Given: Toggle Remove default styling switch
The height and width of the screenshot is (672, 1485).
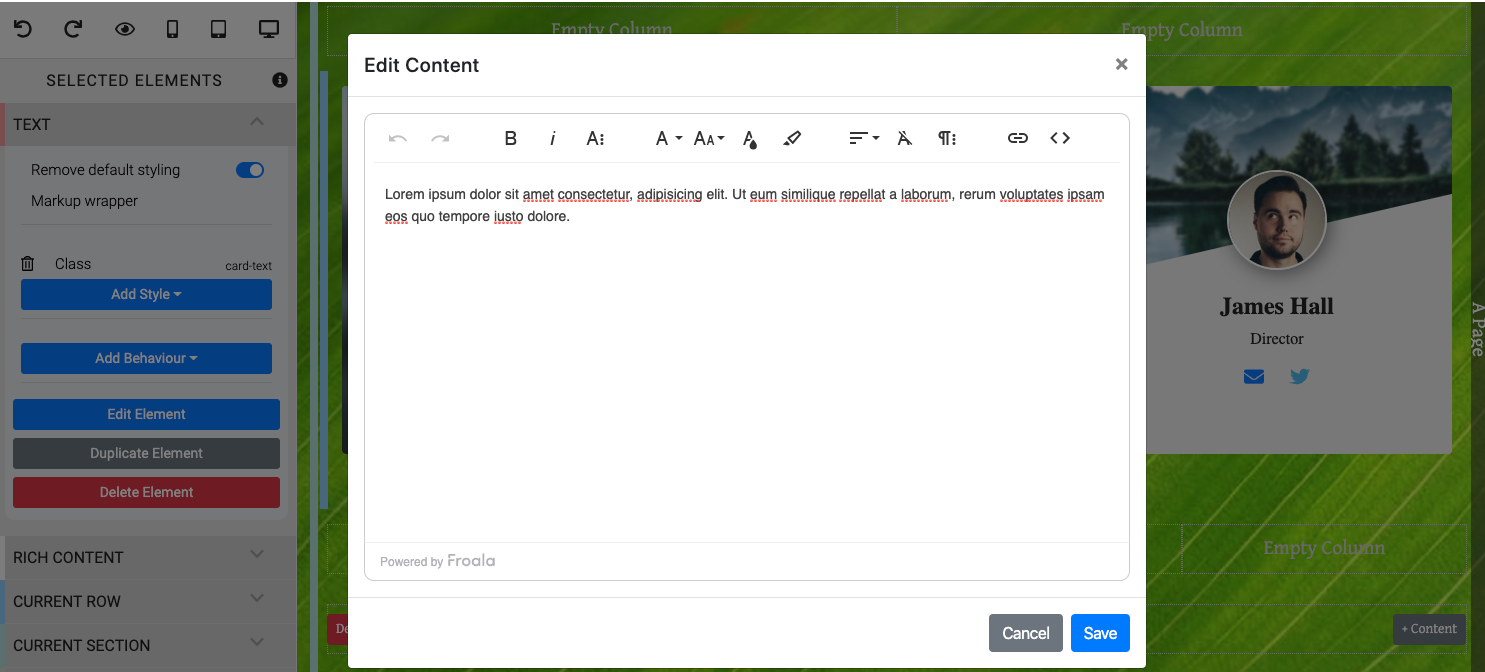Looking at the screenshot, I should (250, 170).
